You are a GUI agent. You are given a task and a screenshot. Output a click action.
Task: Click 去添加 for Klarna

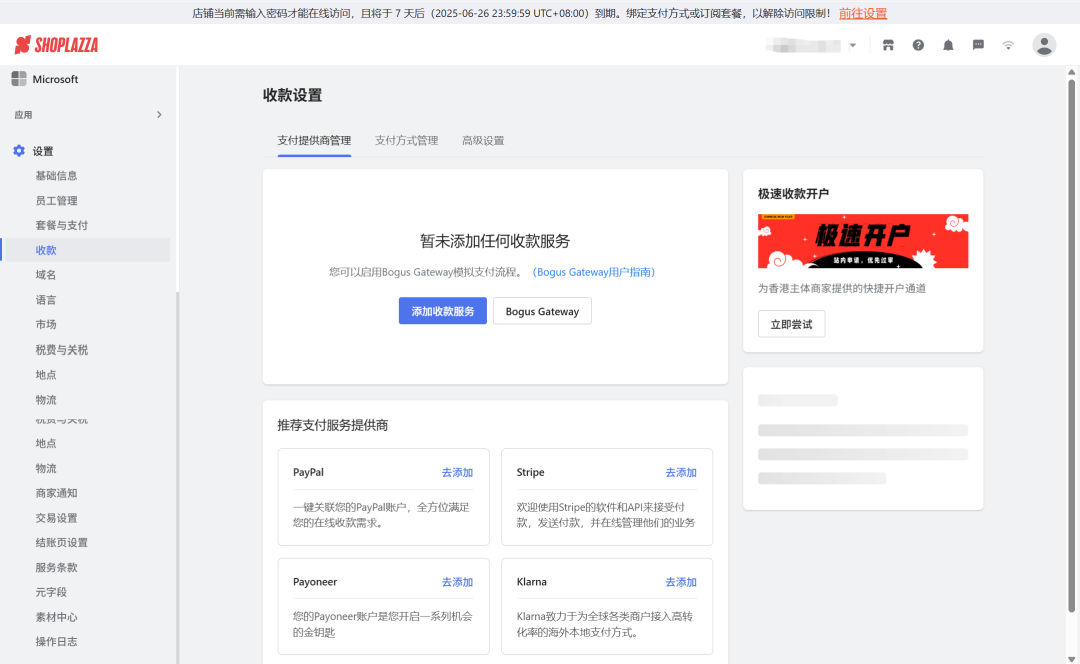(x=681, y=582)
